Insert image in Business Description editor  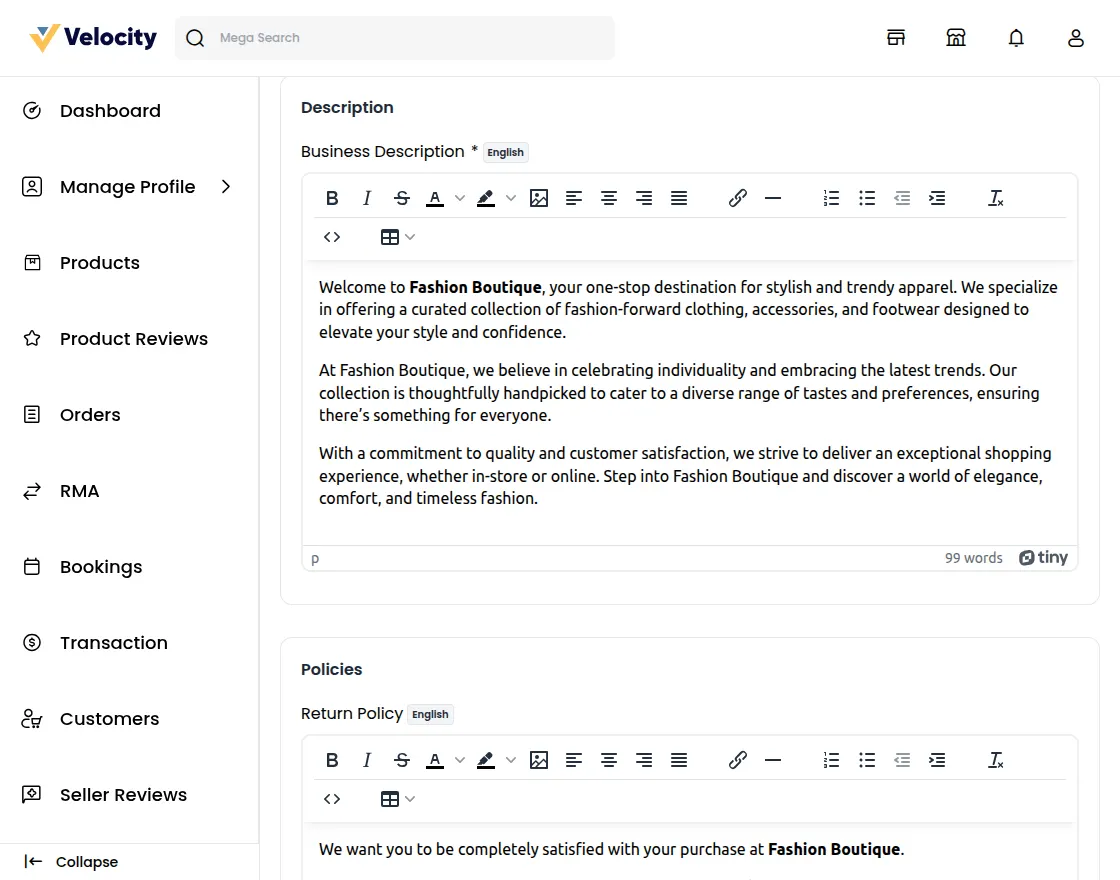[x=539, y=198]
